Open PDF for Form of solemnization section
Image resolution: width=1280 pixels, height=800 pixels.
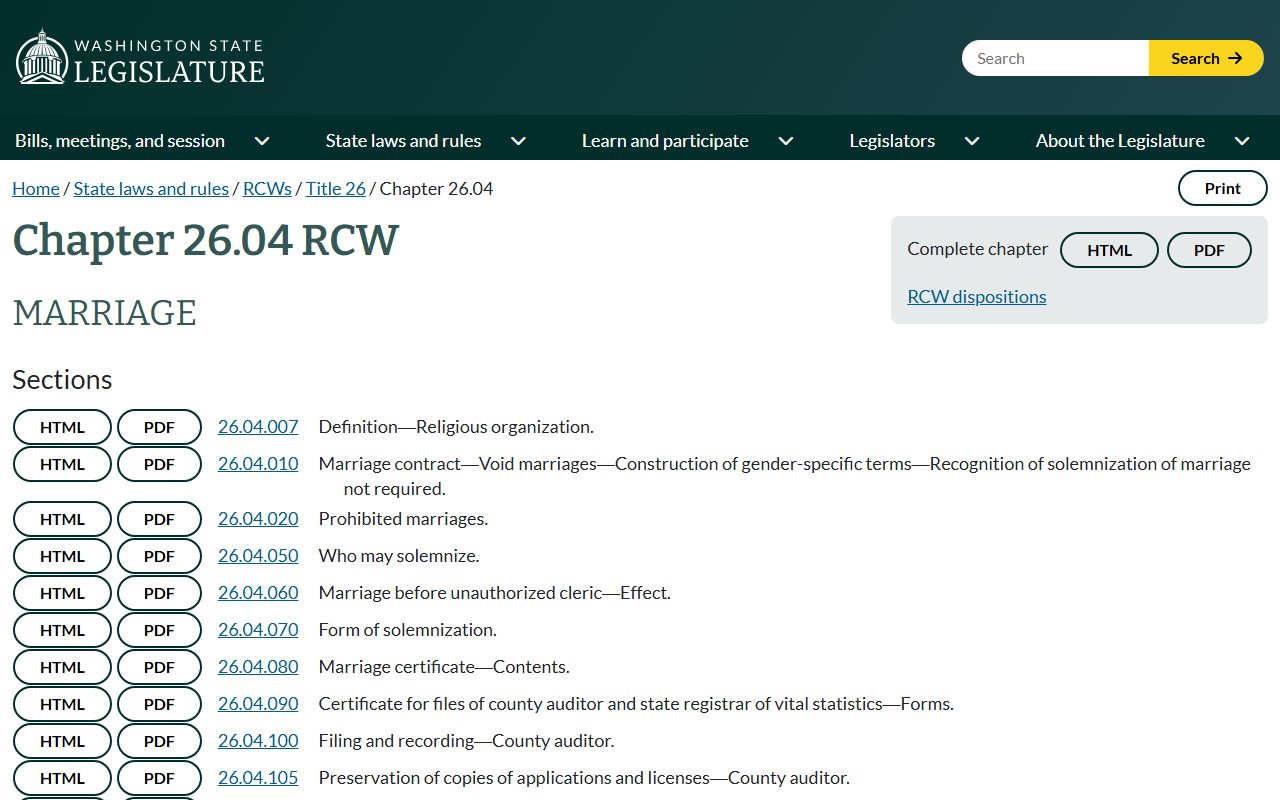pos(159,630)
